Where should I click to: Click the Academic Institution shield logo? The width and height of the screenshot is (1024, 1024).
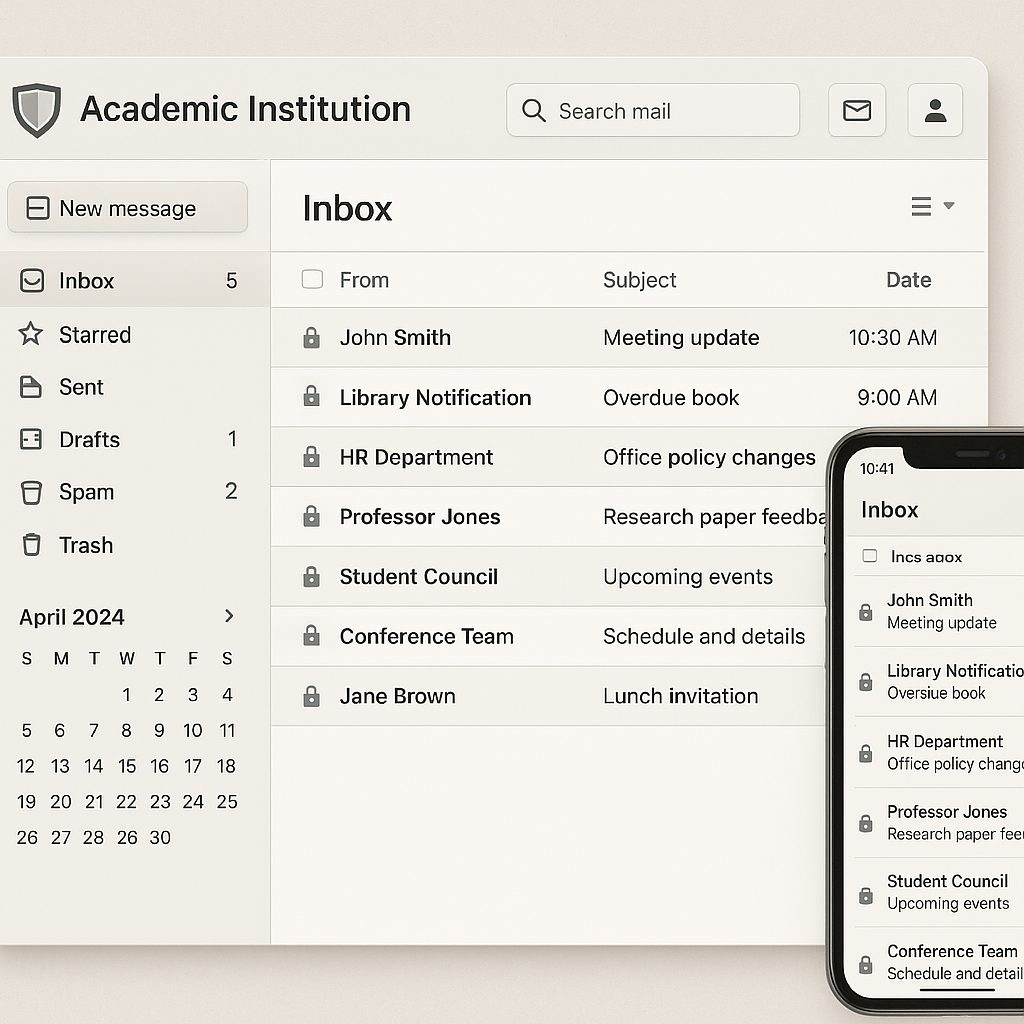pos(37,108)
